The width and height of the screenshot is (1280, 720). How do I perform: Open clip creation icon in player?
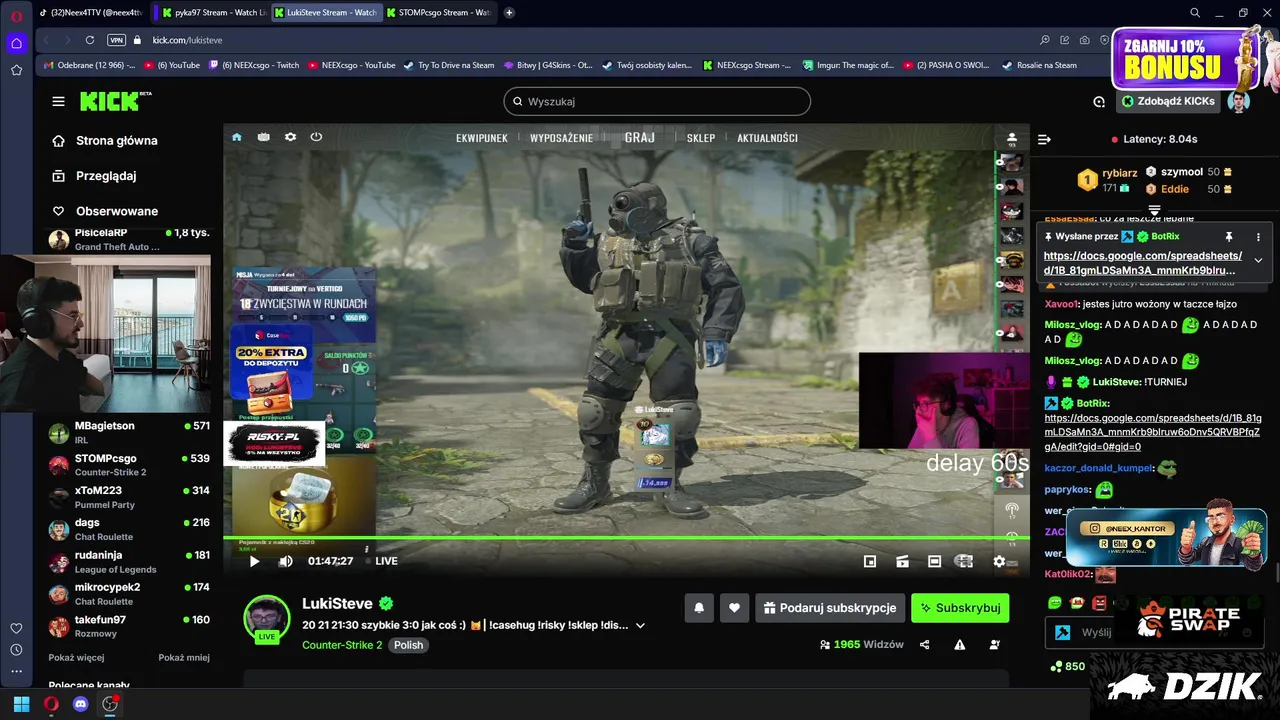coord(902,562)
